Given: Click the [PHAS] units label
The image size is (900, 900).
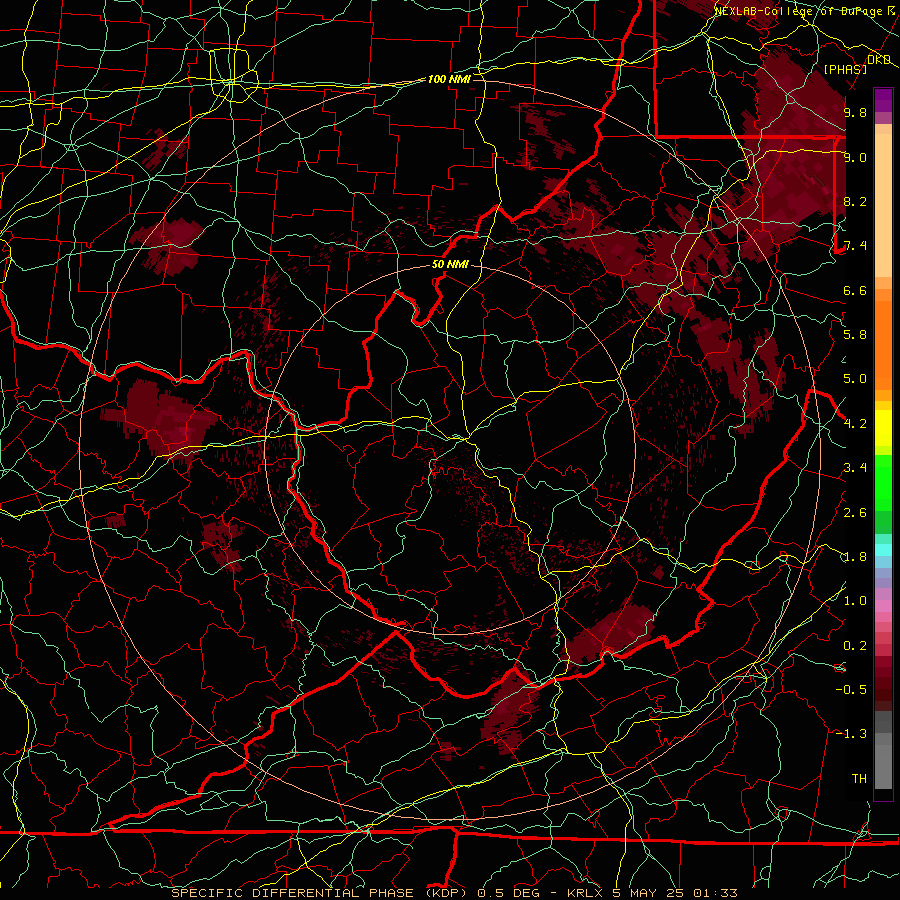Looking at the screenshot, I should 845,69.
